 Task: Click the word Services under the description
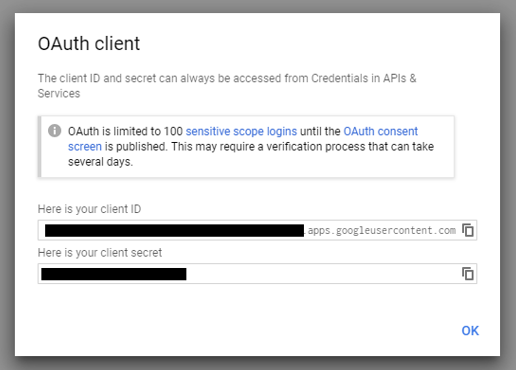click(x=59, y=94)
